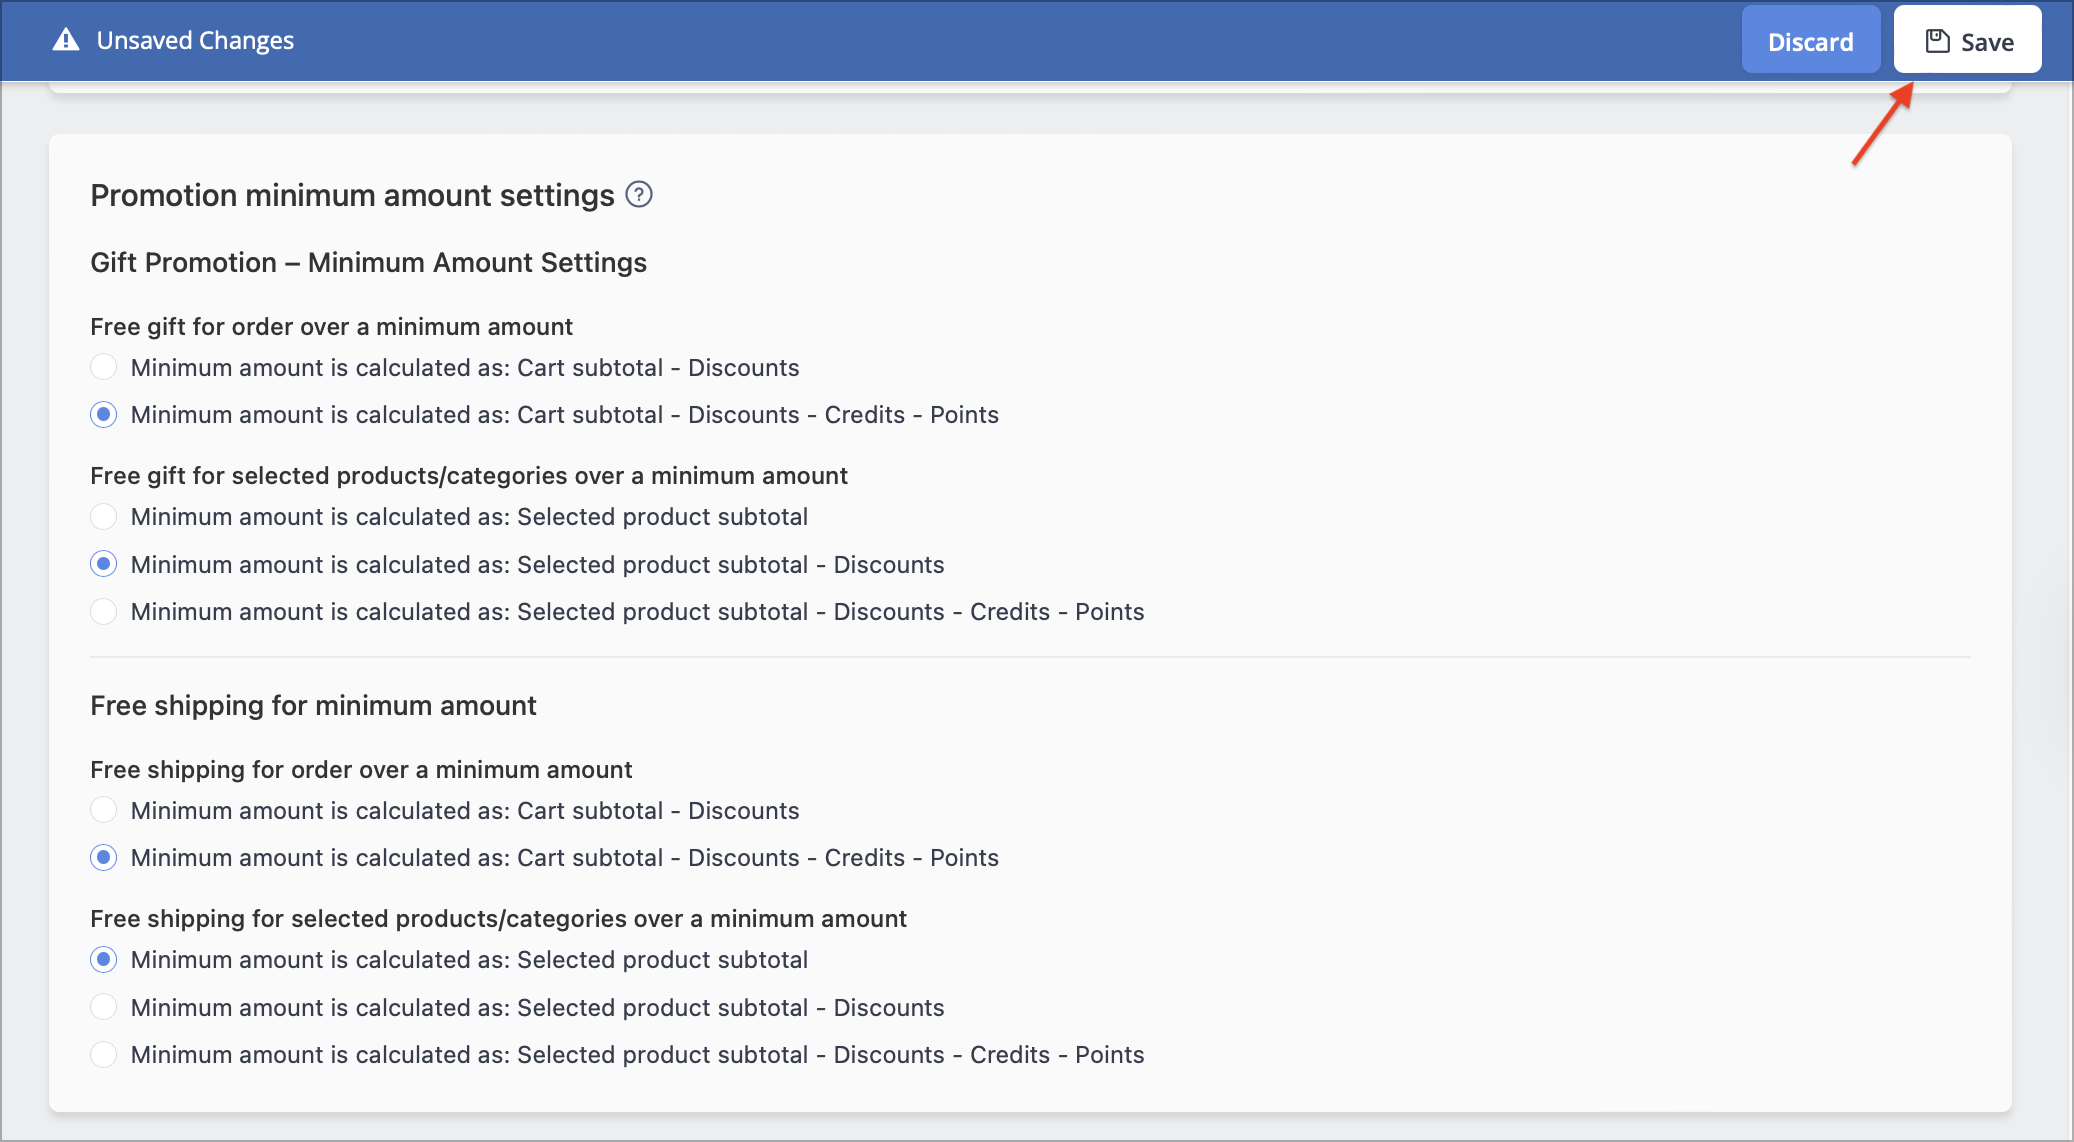
Task: Select free shipping order option including Credits - Points
Action: coord(104,857)
